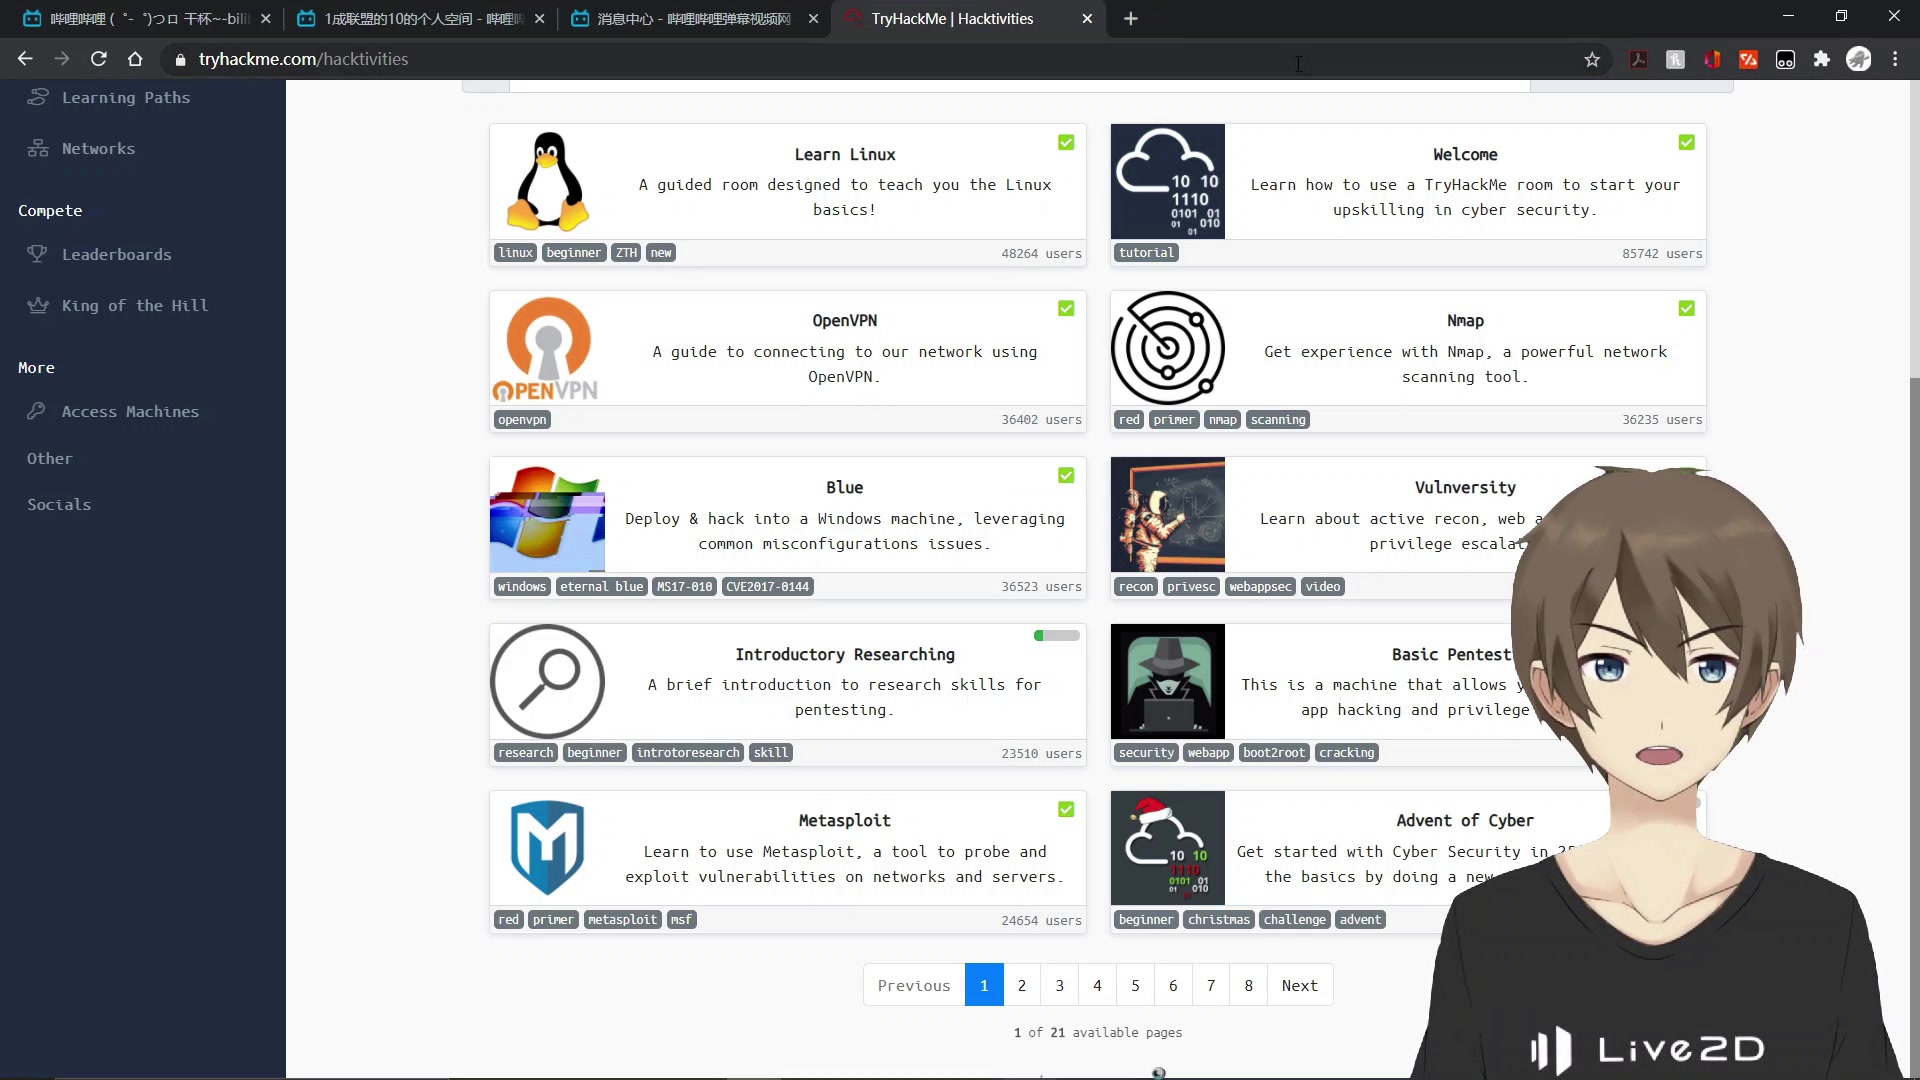Click the Nmap radar logo thumbnail
The image size is (1920, 1080).
1168,348
